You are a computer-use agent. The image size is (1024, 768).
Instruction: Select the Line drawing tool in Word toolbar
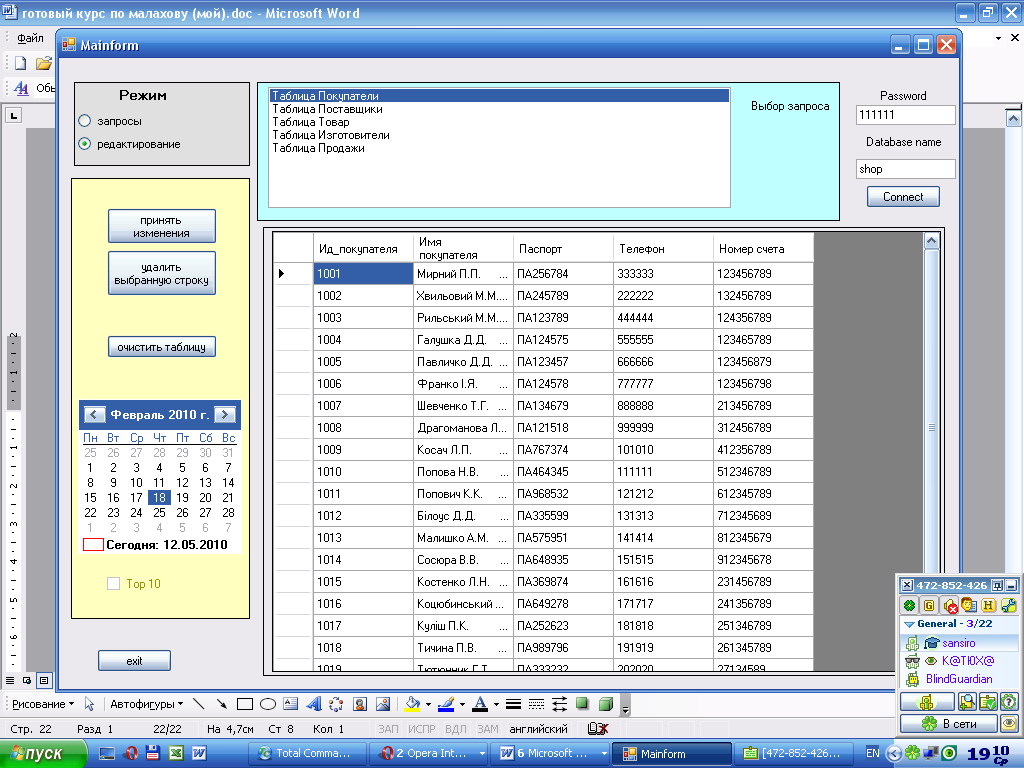[199, 704]
